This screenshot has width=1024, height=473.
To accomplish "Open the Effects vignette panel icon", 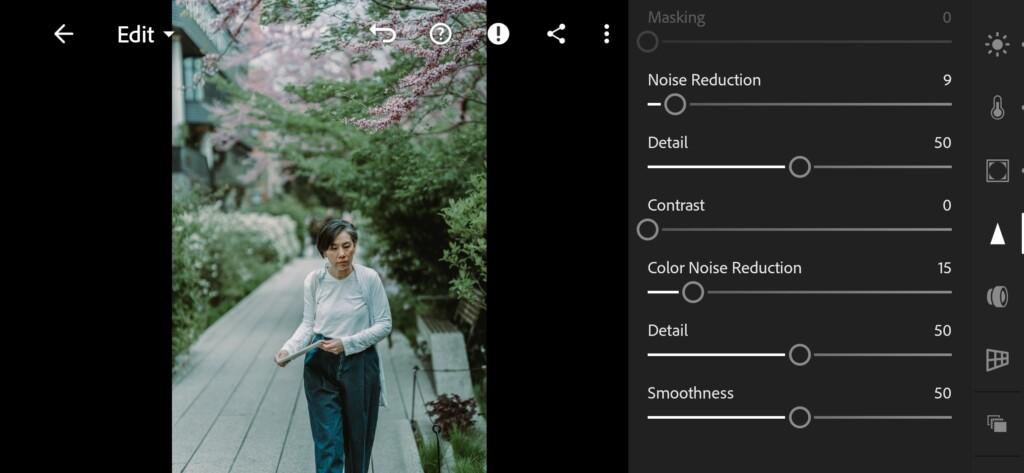I will pos(997,170).
